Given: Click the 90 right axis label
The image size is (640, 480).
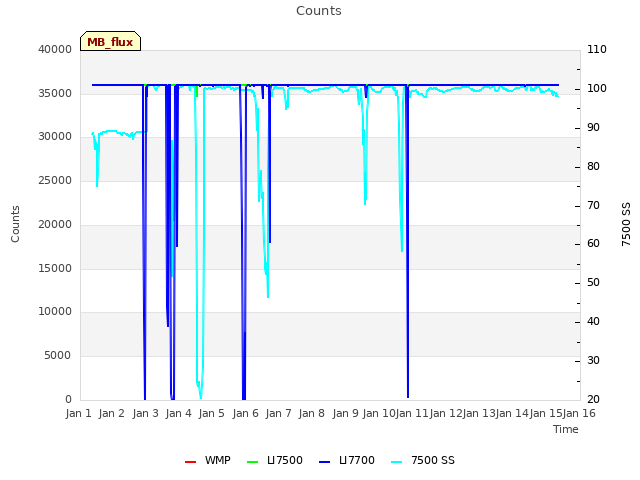Looking at the screenshot, I should click(593, 128).
